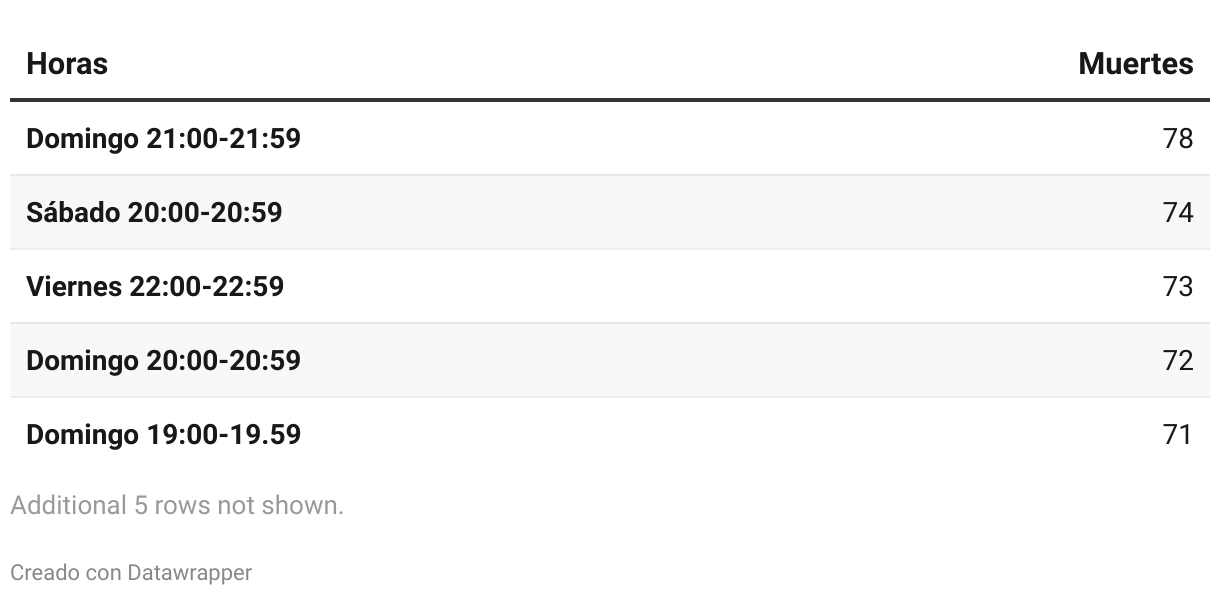
Task: Click the value 73 in Muertes column
Action: click(x=1178, y=286)
